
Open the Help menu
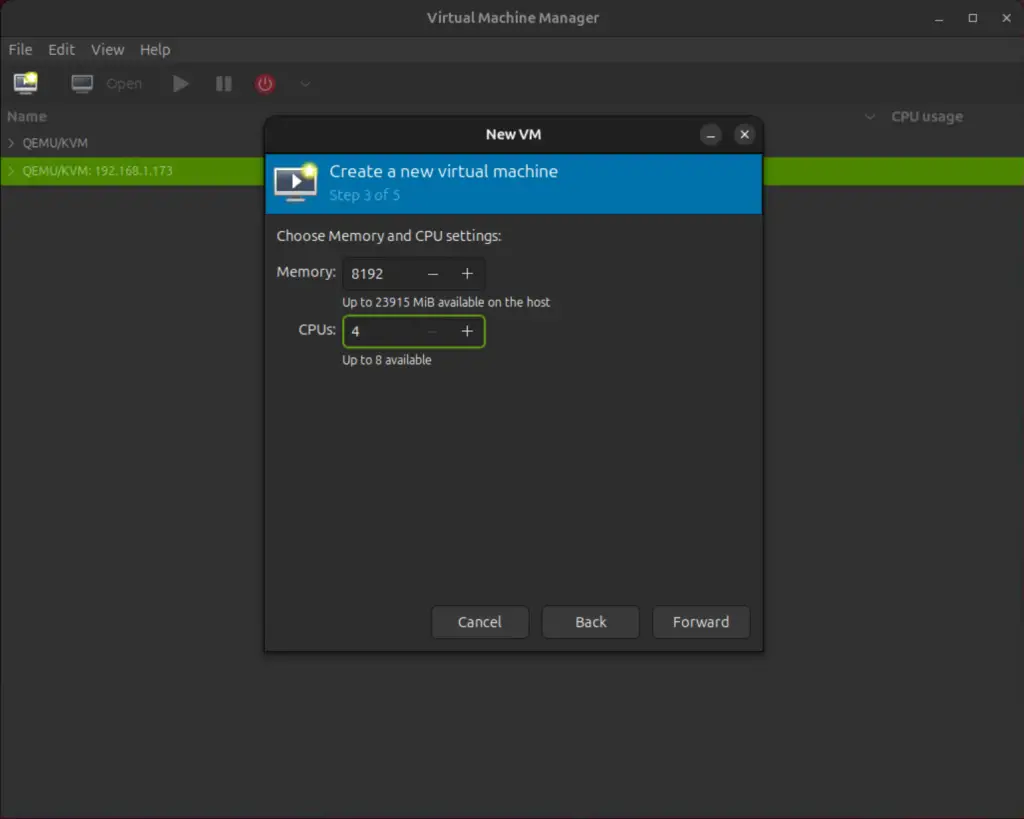[x=155, y=49]
